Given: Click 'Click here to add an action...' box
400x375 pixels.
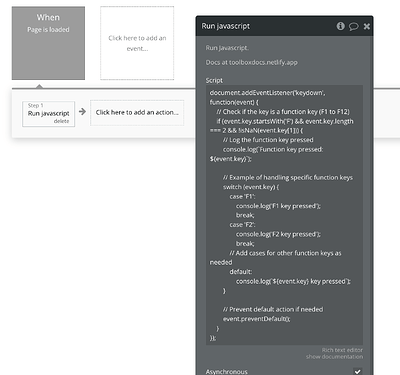Looking at the screenshot, I should coord(137,113).
